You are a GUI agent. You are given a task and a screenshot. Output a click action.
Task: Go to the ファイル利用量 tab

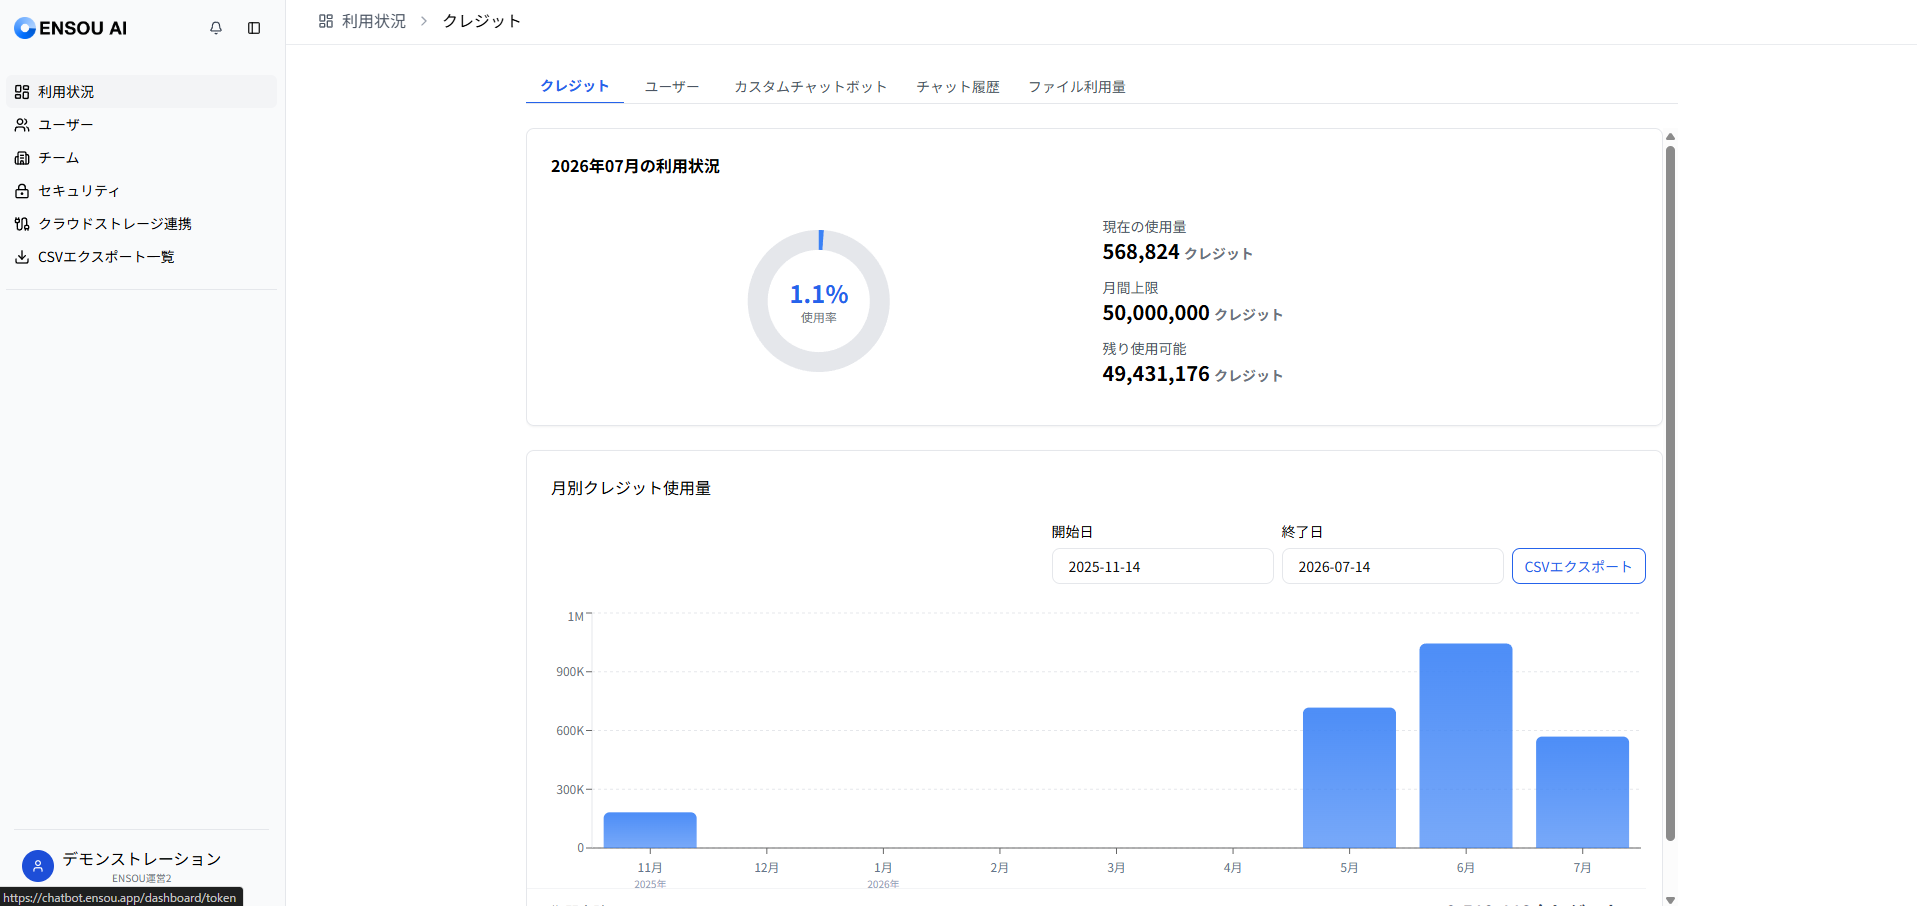pos(1077,87)
